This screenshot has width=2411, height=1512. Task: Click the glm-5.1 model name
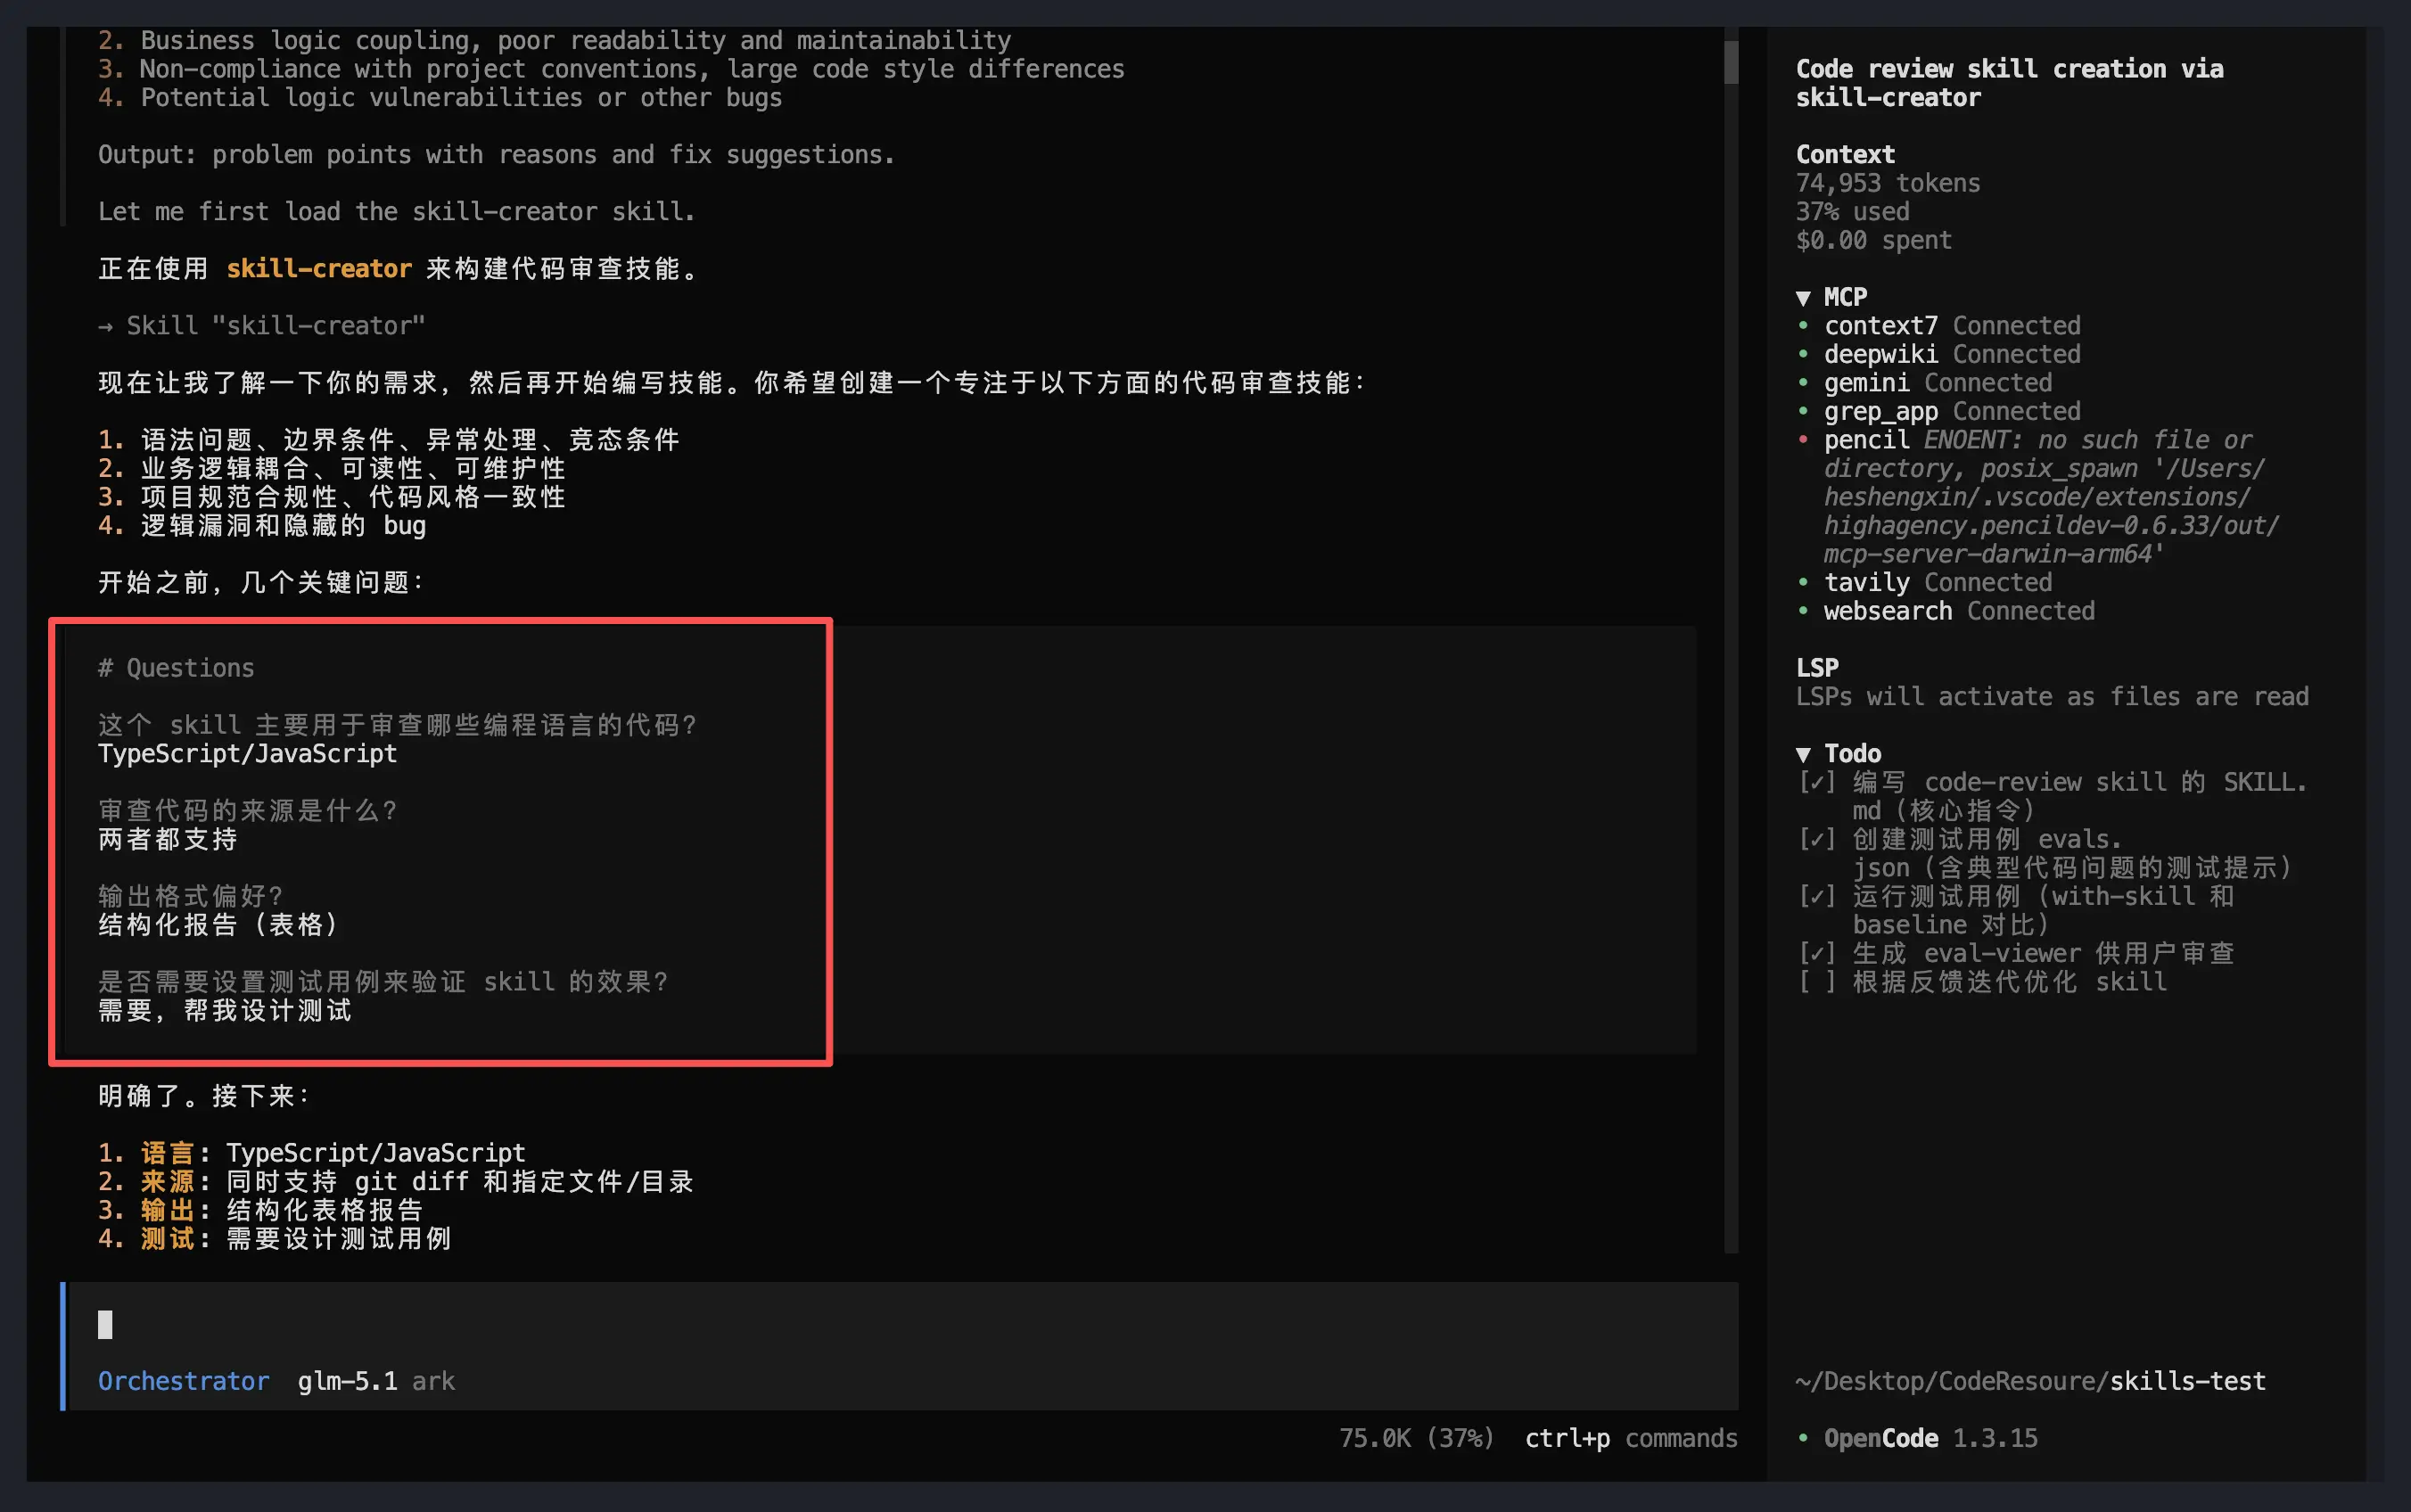[347, 1381]
